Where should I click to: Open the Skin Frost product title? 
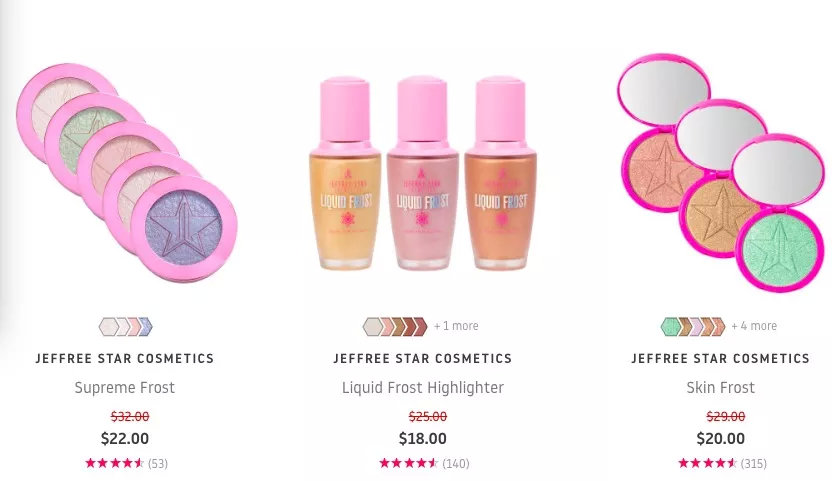coord(721,388)
